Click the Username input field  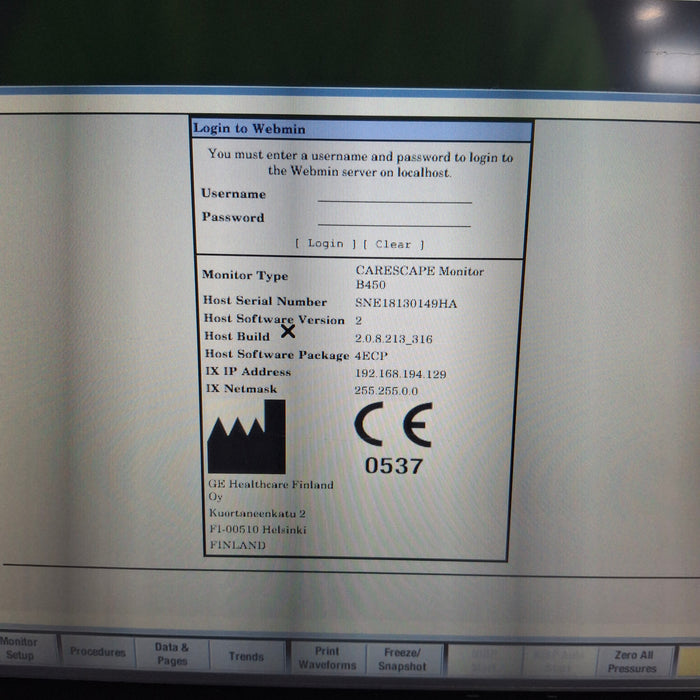[x=394, y=195]
